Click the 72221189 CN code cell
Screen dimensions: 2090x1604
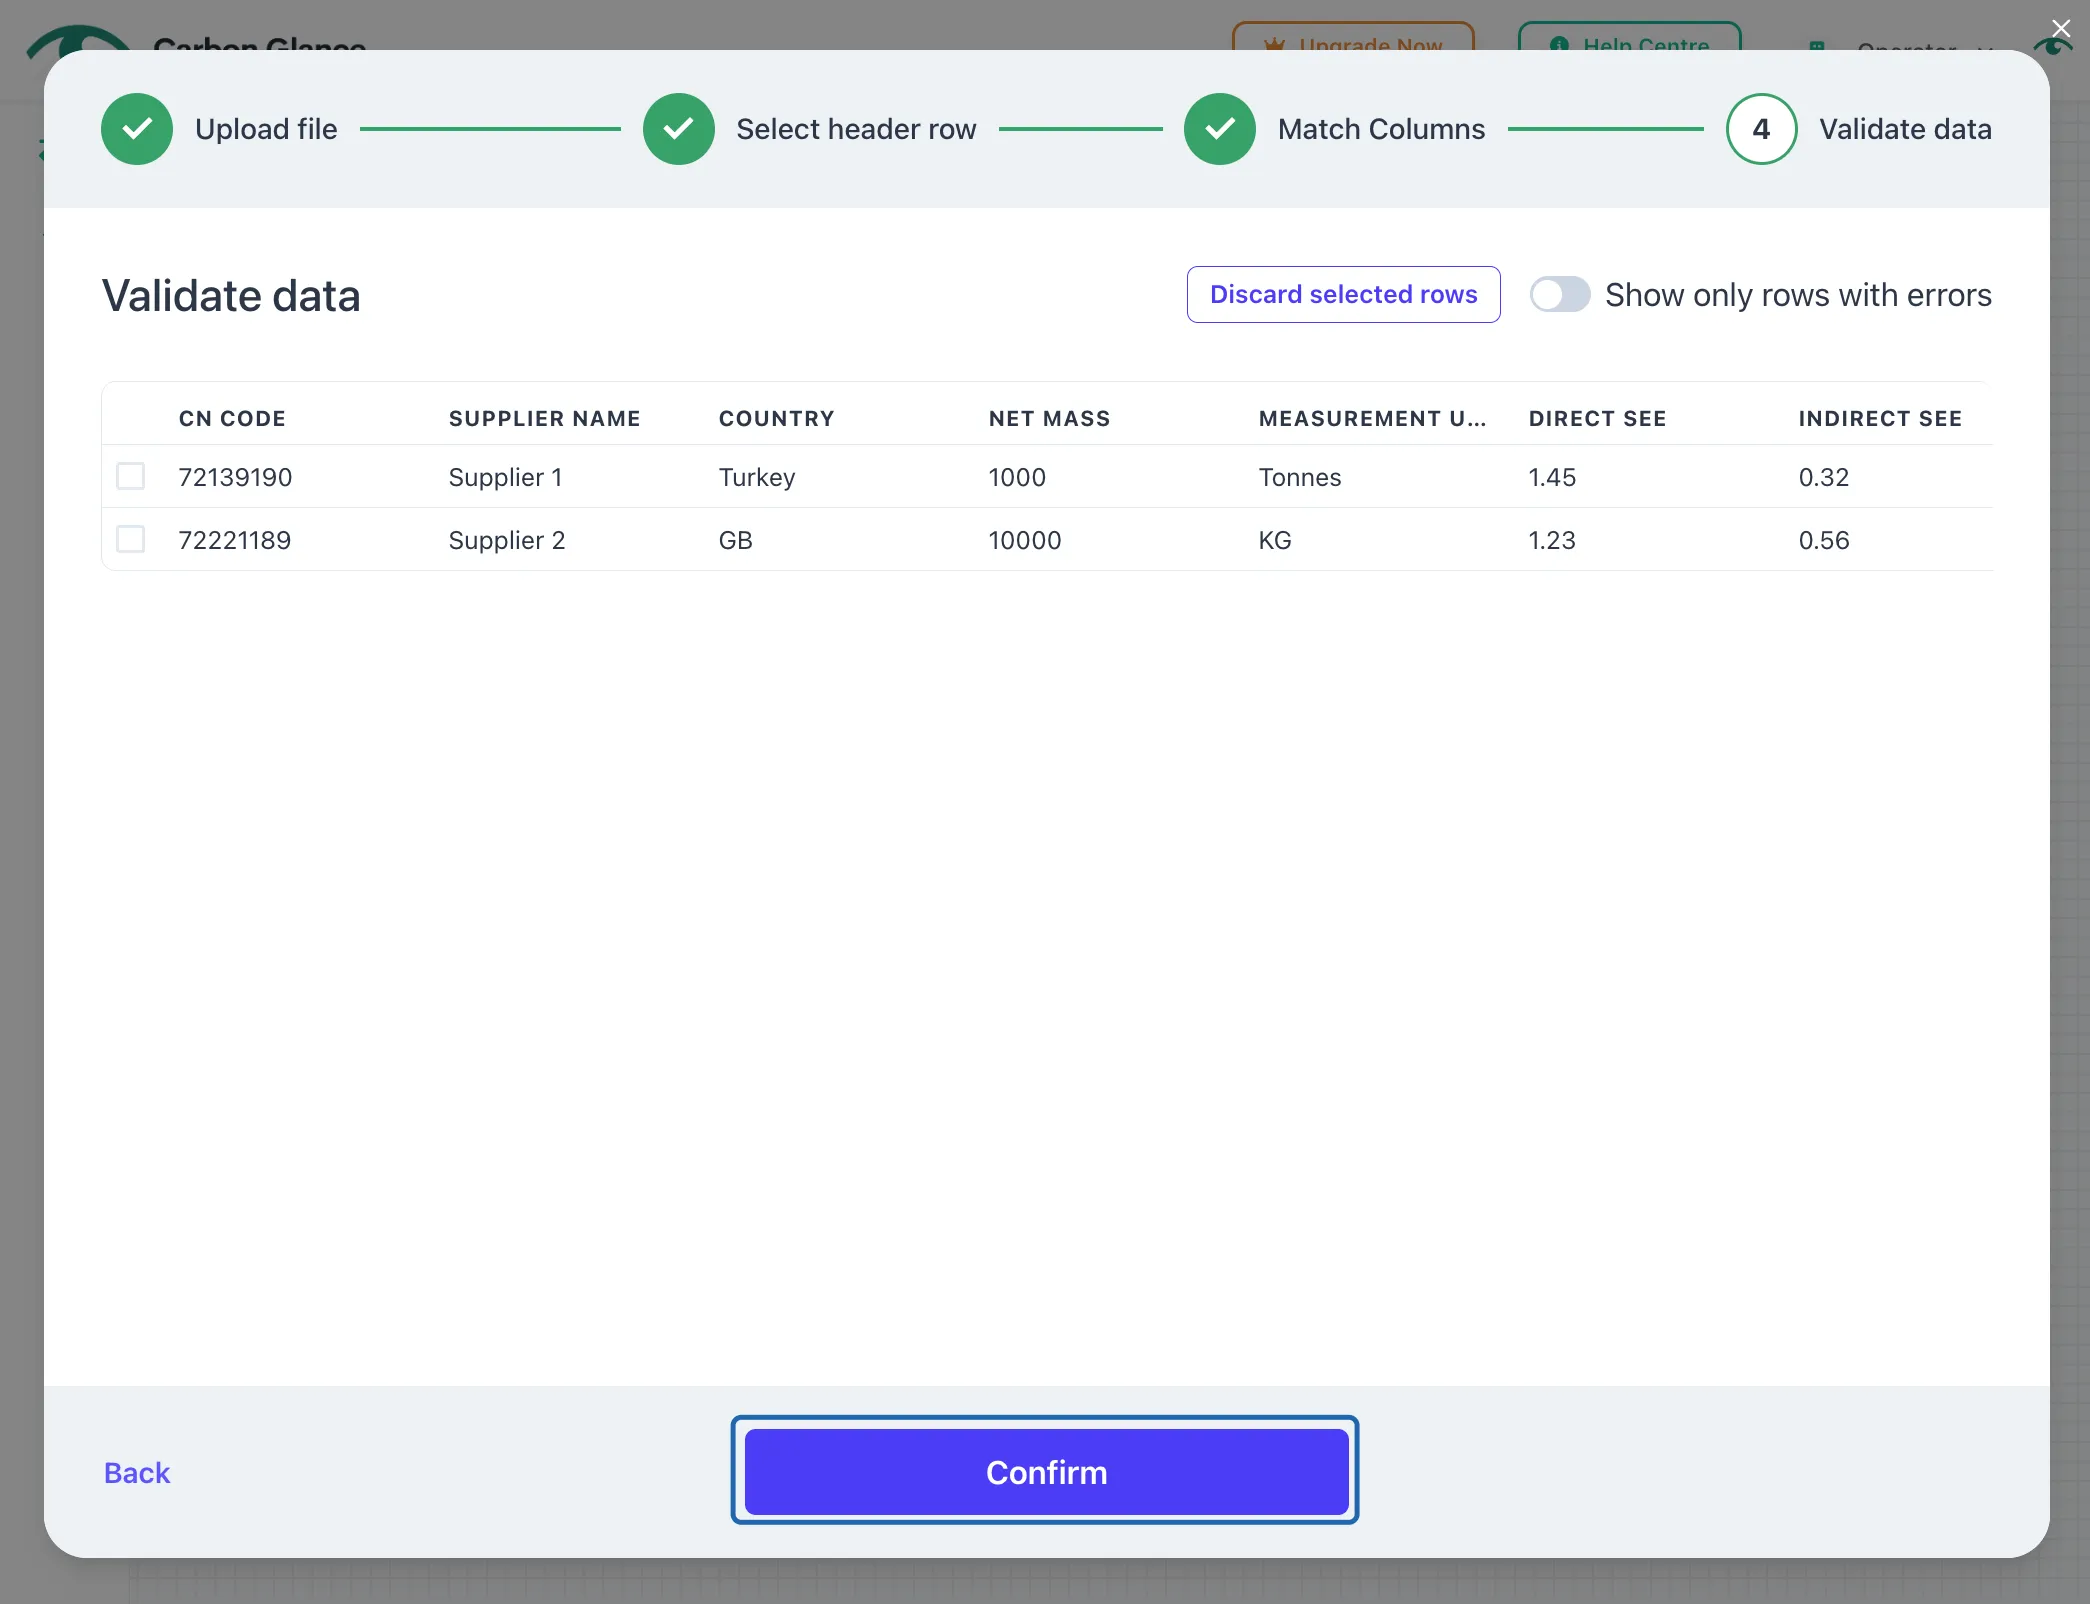point(235,540)
